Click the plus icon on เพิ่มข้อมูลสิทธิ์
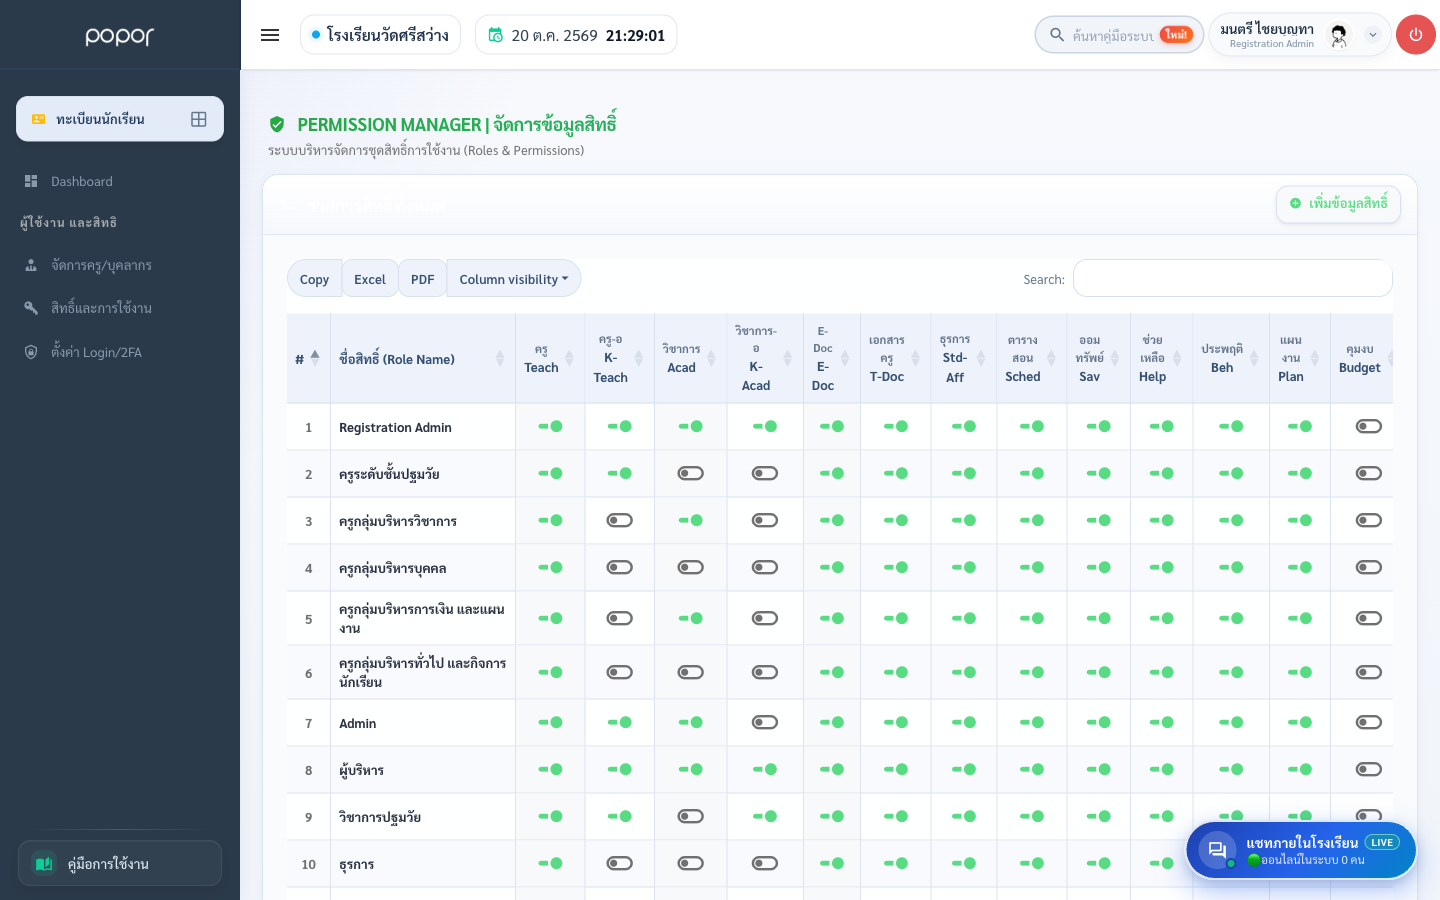The width and height of the screenshot is (1440, 900). click(x=1295, y=203)
